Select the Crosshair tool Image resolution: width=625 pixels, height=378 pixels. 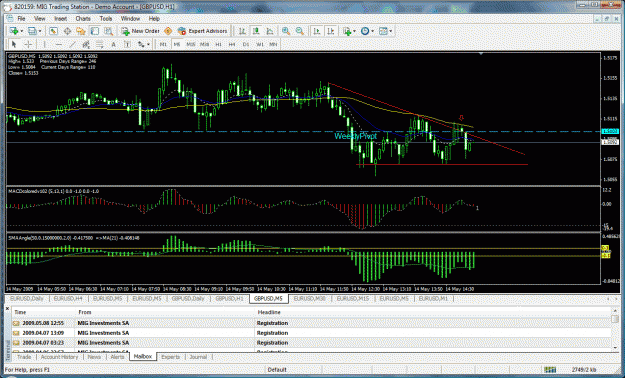coord(28,44)
